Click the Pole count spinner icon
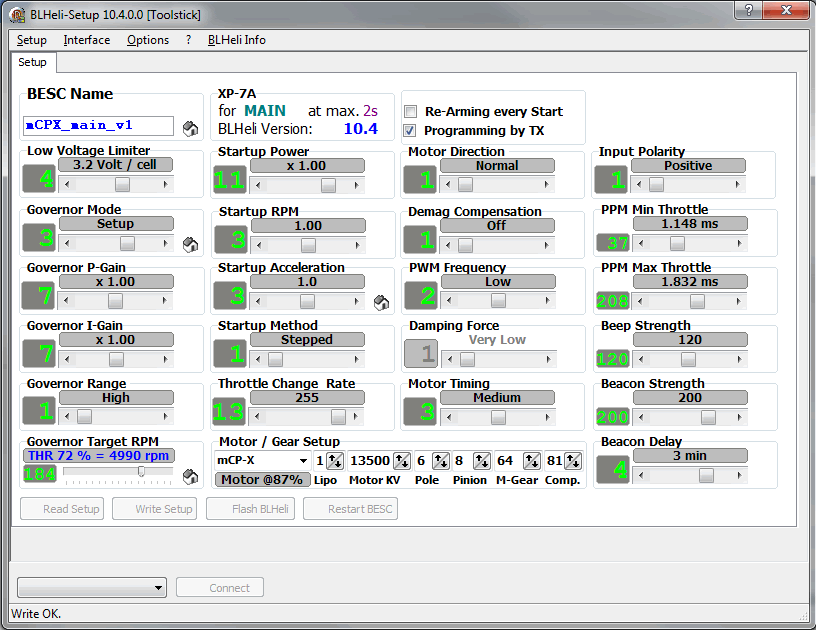Screen dimensions: 816x630 pyautogui.click(x=441, y=461)
